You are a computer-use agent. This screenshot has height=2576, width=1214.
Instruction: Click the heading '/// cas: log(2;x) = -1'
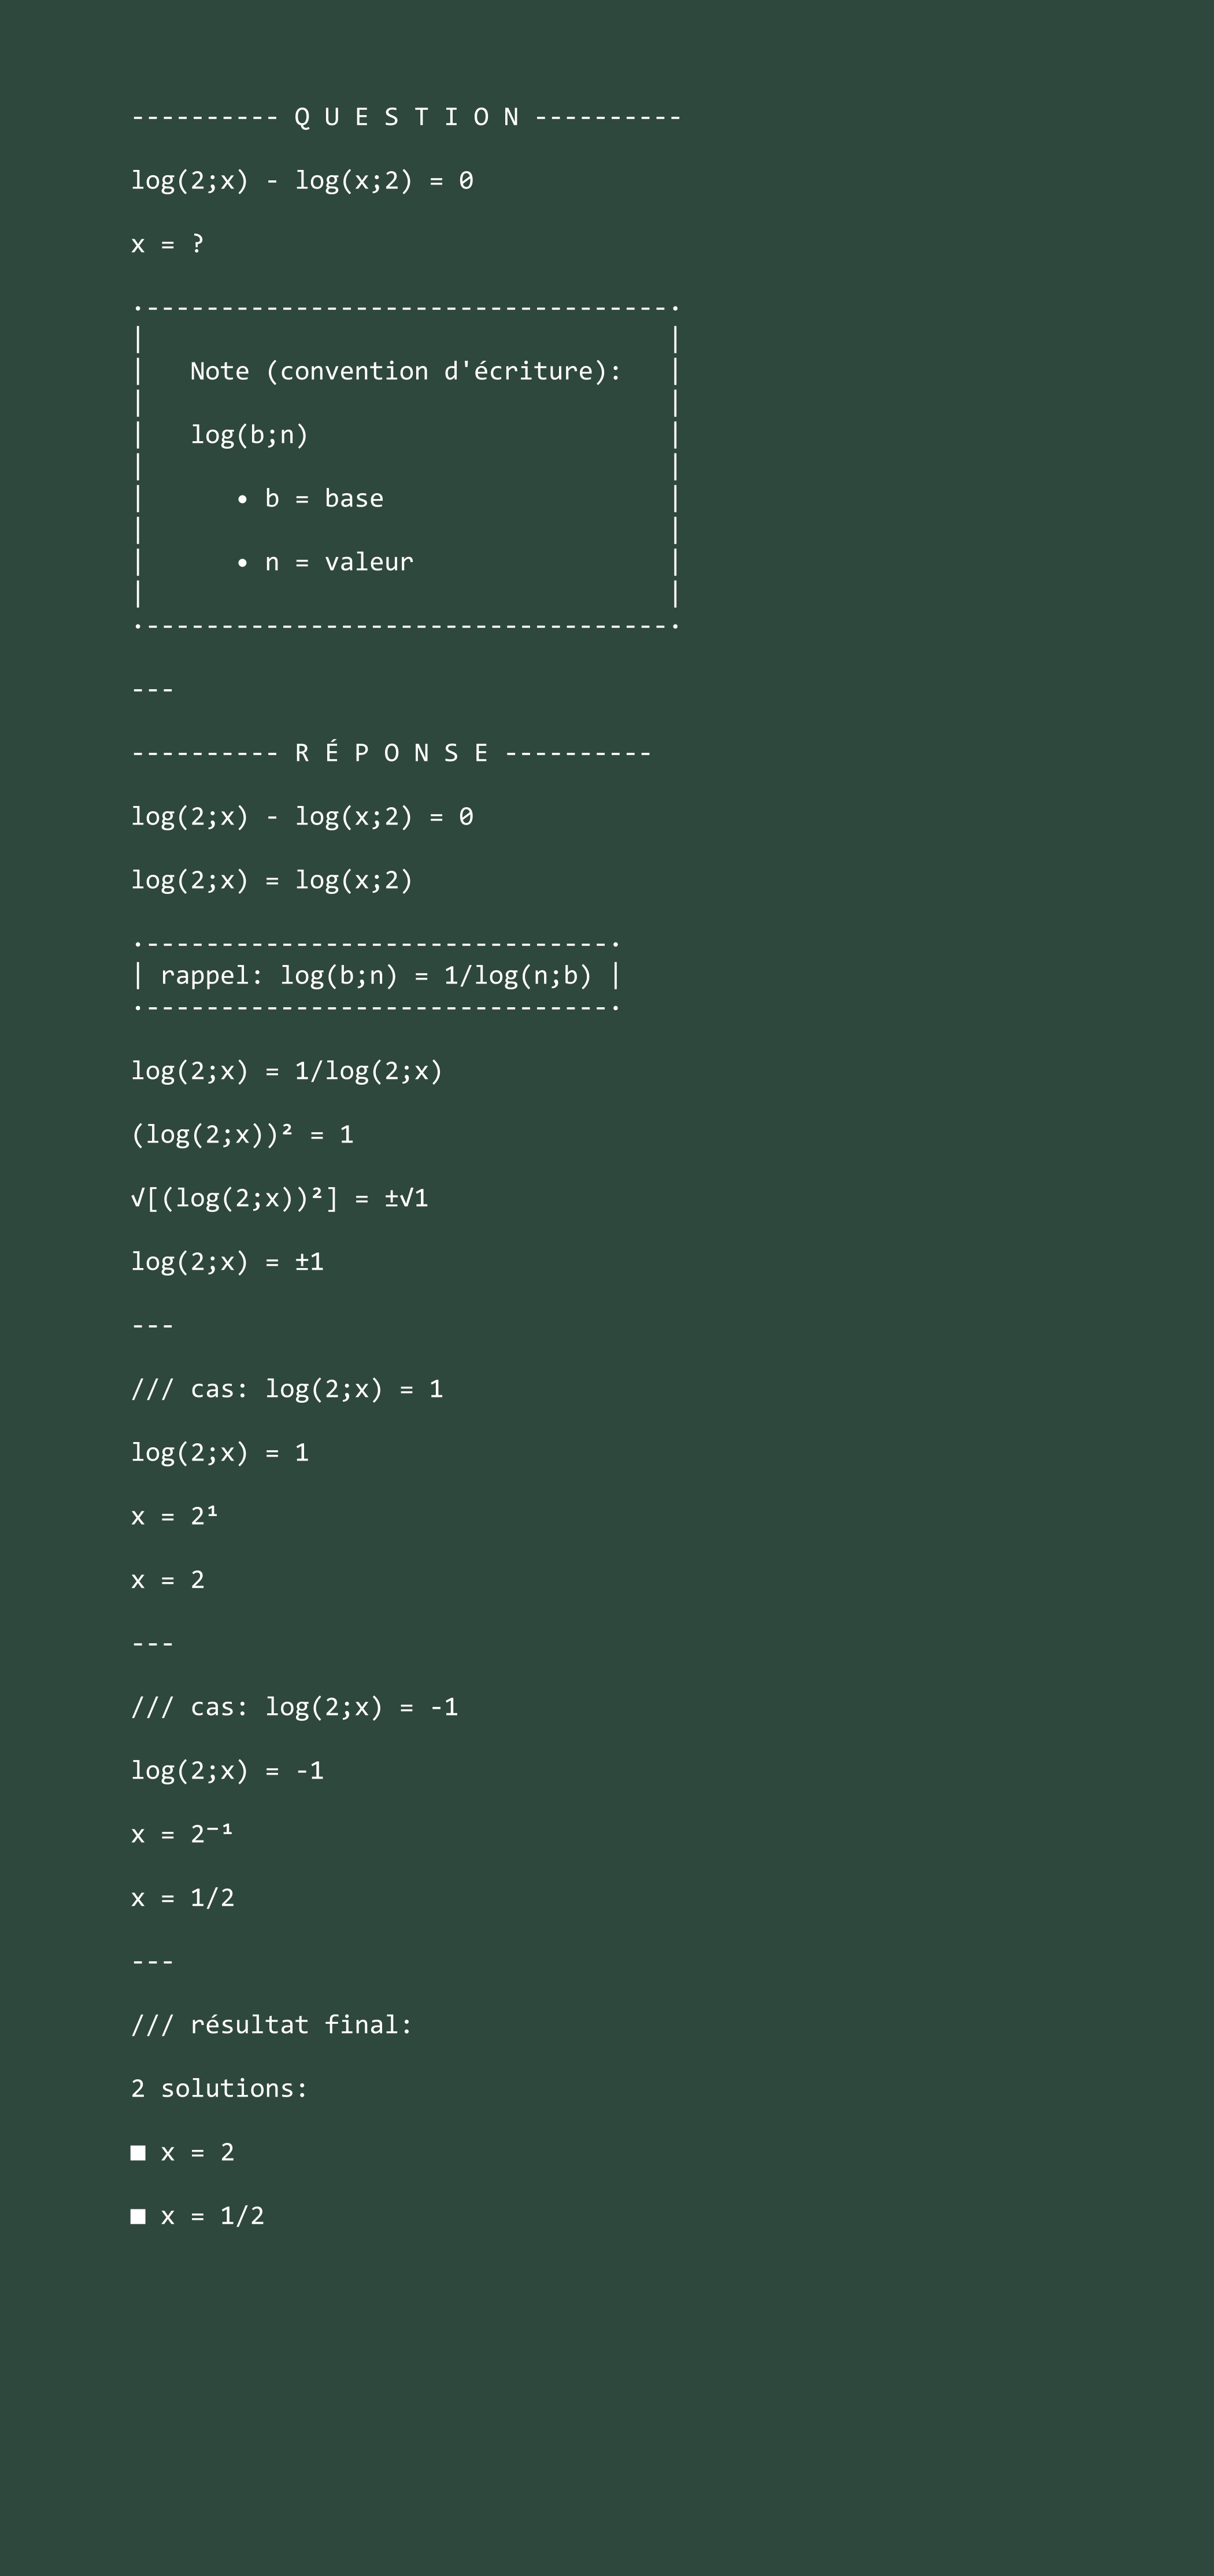[x=294, y=1707]
